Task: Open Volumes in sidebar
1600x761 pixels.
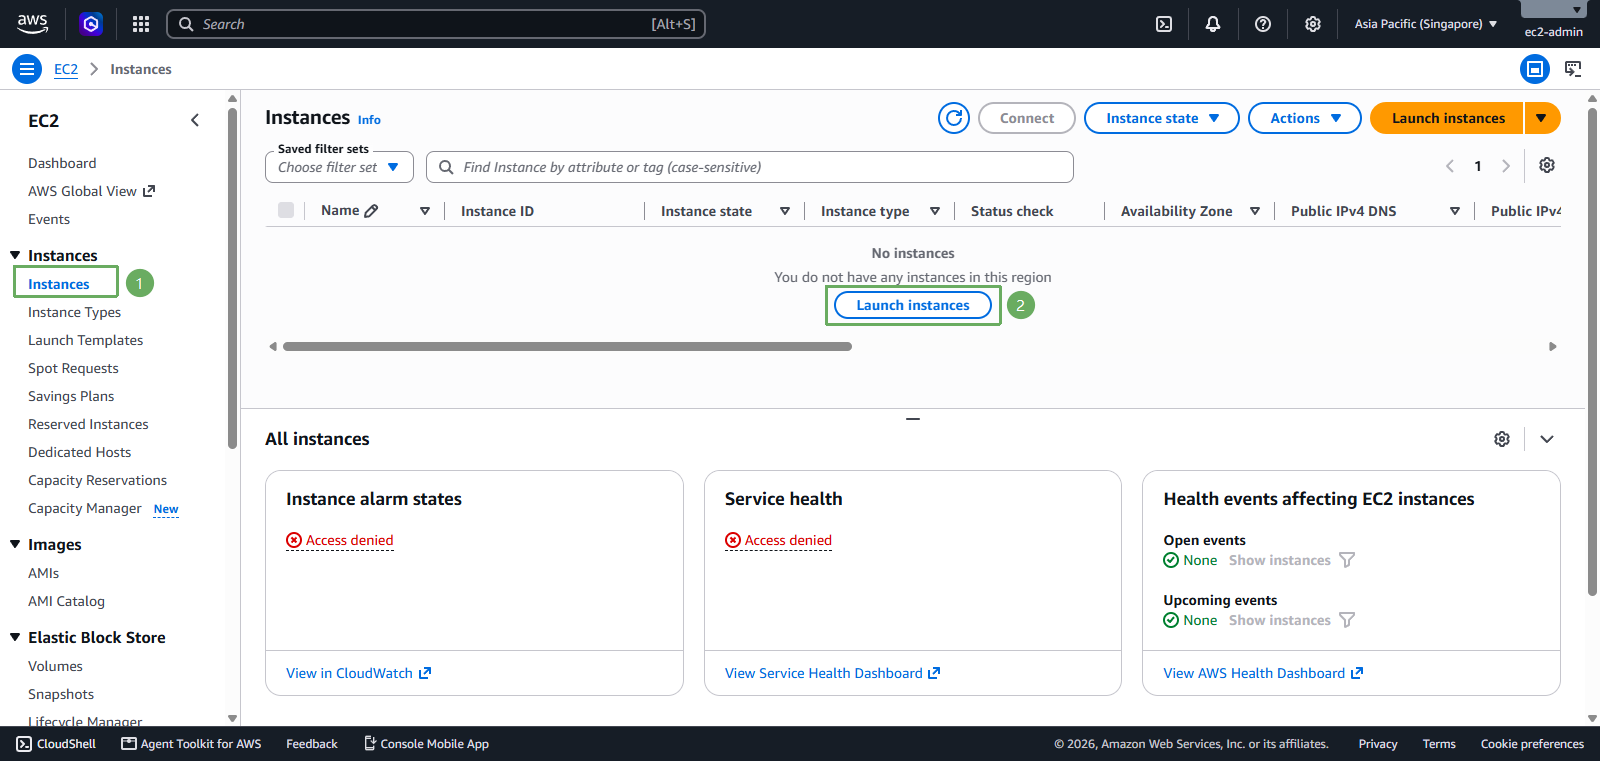Action: pos(55,666)
